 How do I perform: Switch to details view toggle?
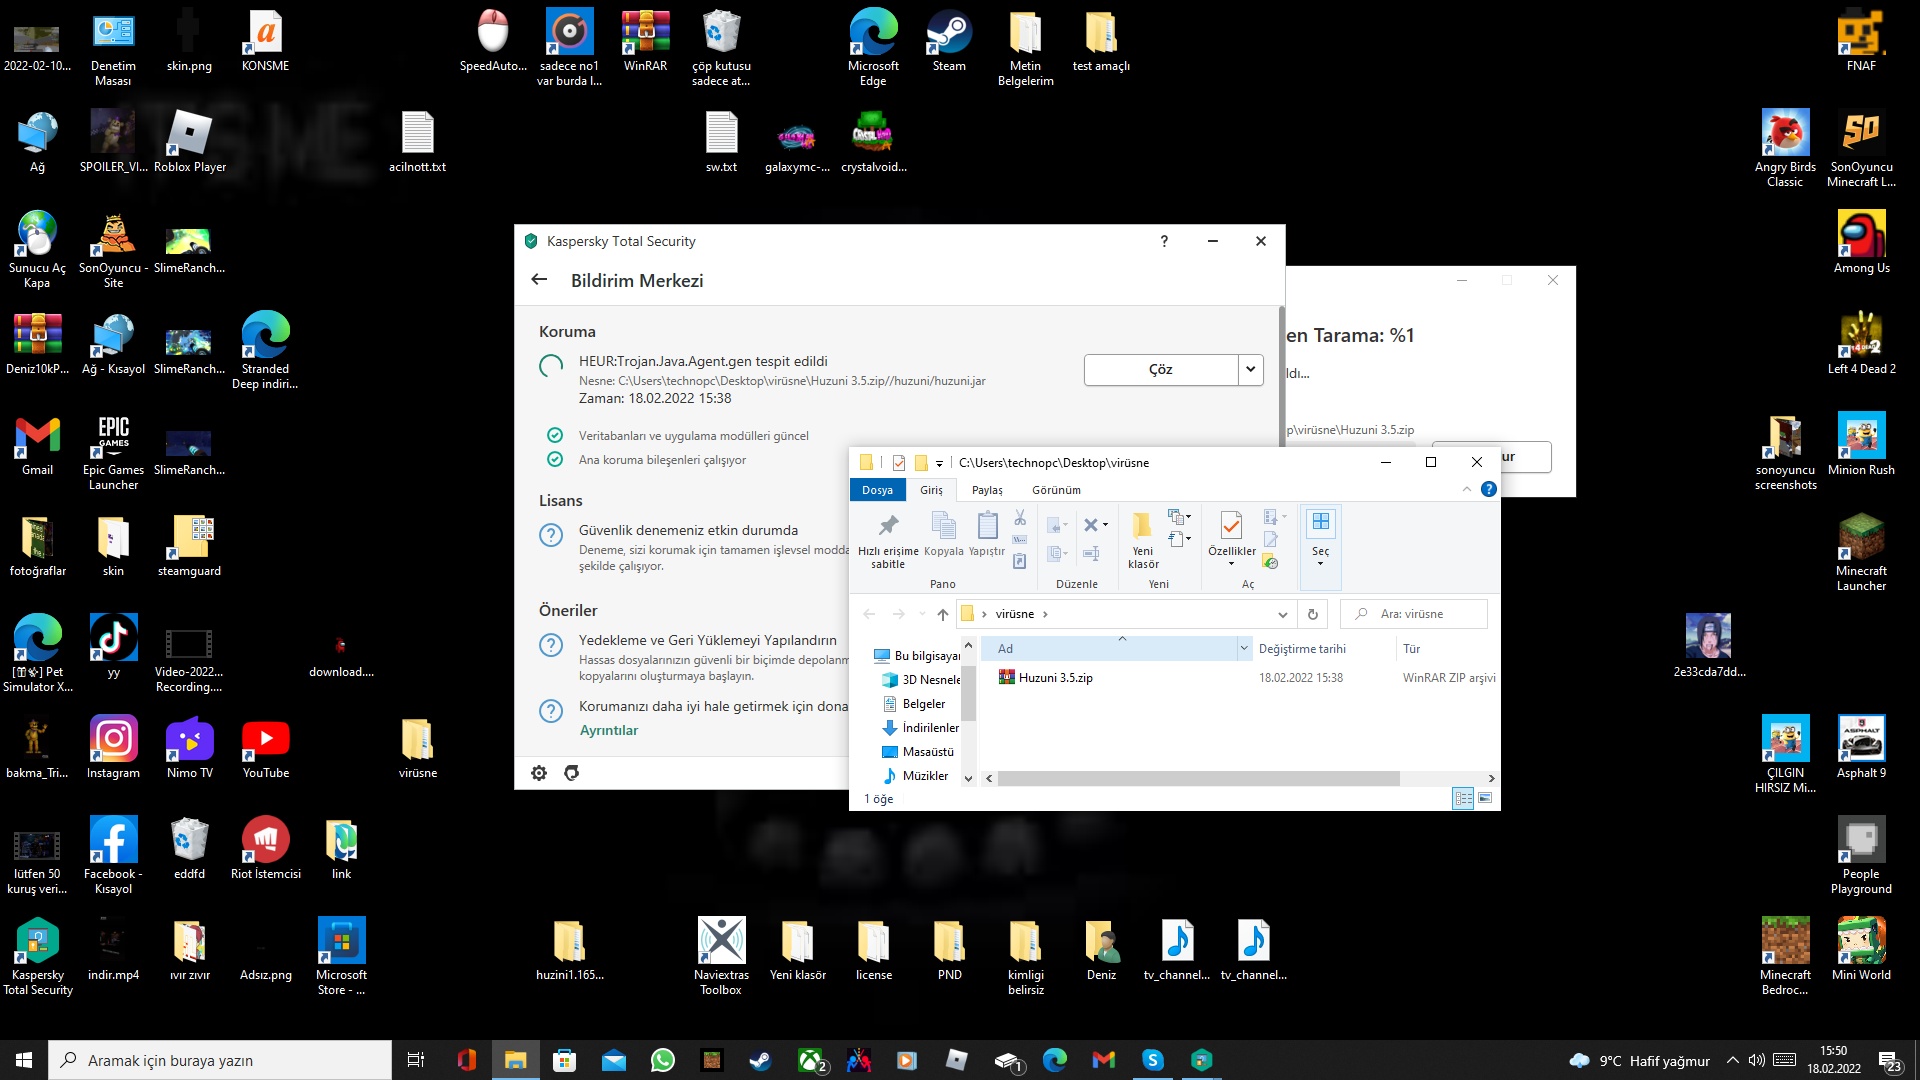[x=1463, y=798]
